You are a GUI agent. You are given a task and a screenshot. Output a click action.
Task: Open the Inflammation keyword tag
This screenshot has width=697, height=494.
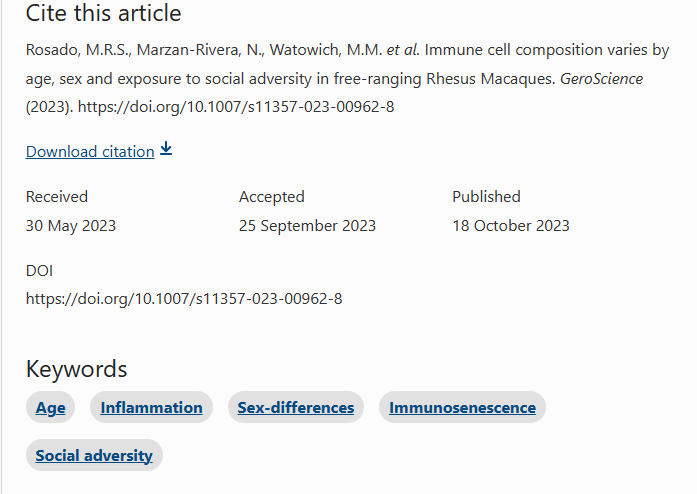[151, 408]
